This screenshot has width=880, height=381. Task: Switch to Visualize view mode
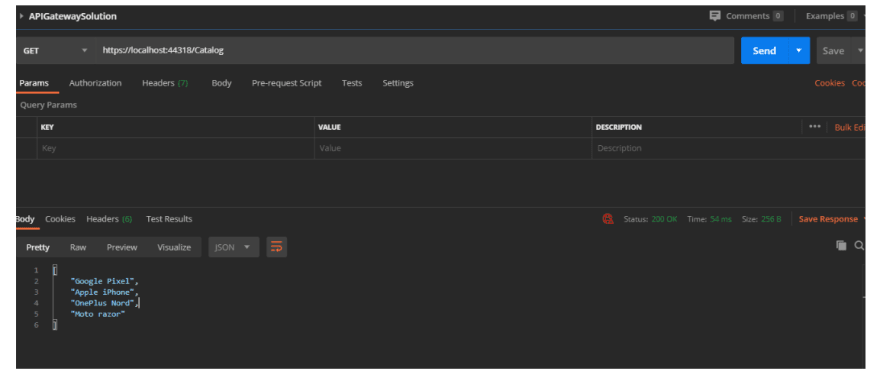point(174,247)
